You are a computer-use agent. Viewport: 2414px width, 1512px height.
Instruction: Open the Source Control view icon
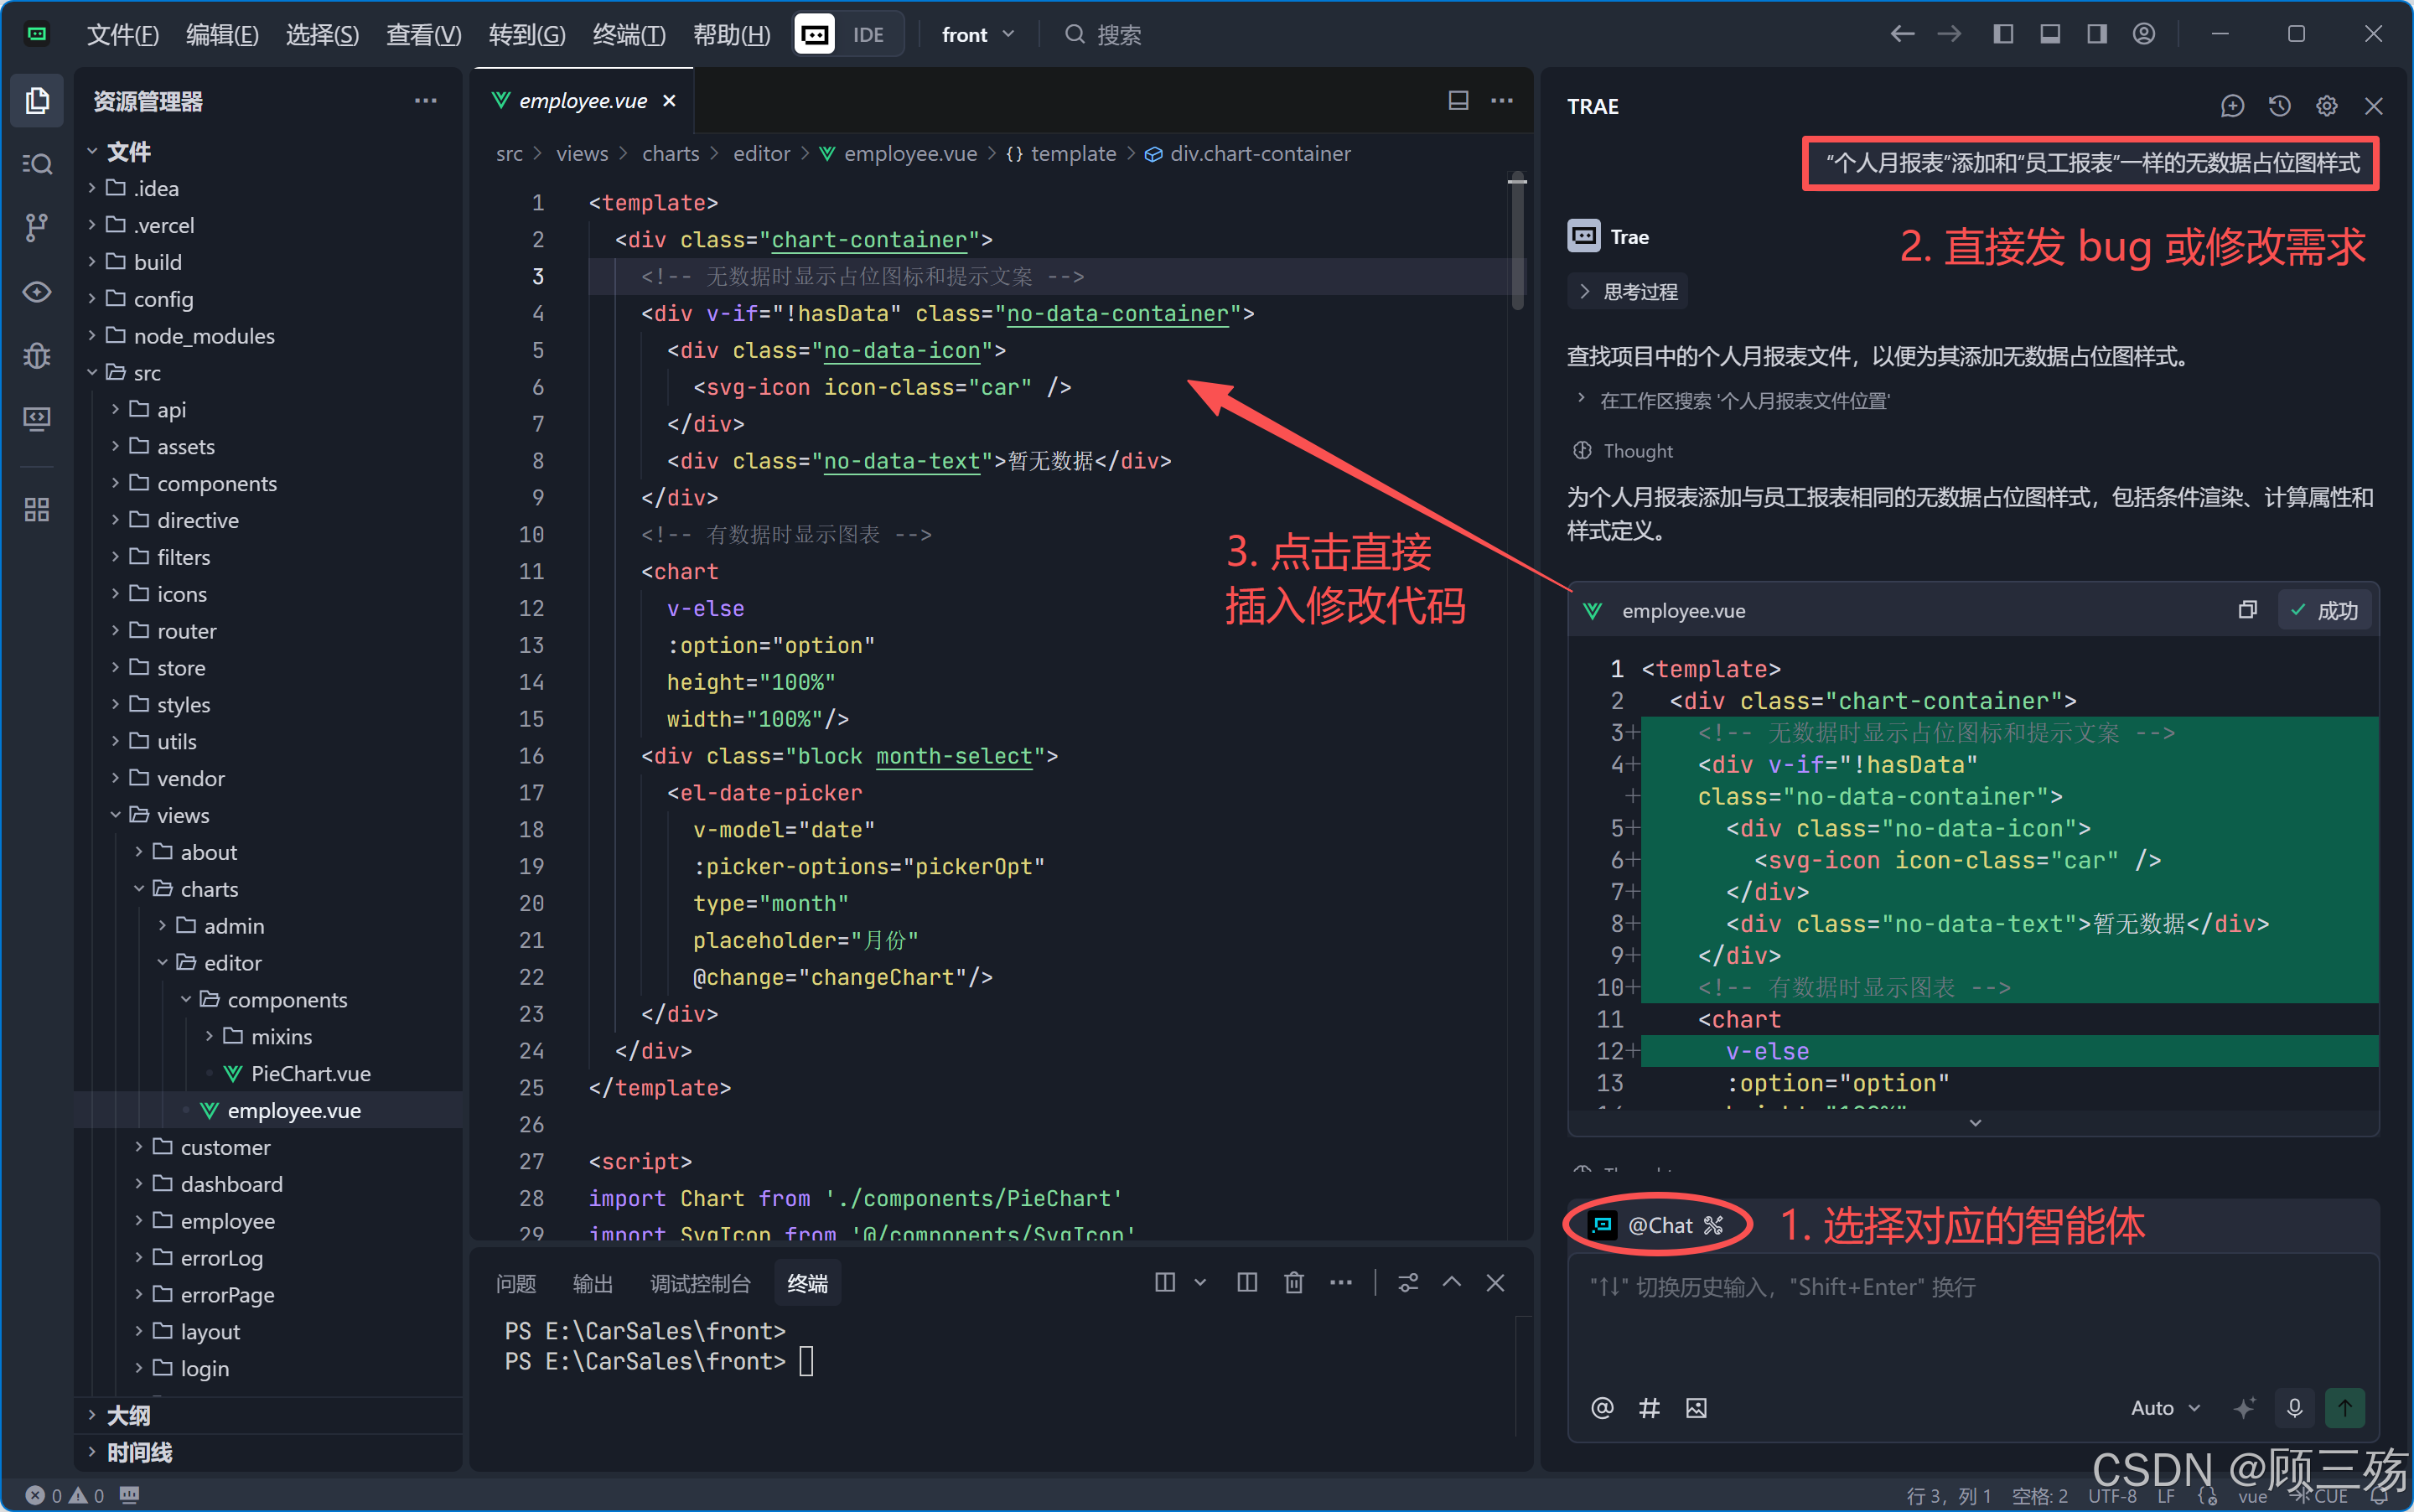[37, 227]
